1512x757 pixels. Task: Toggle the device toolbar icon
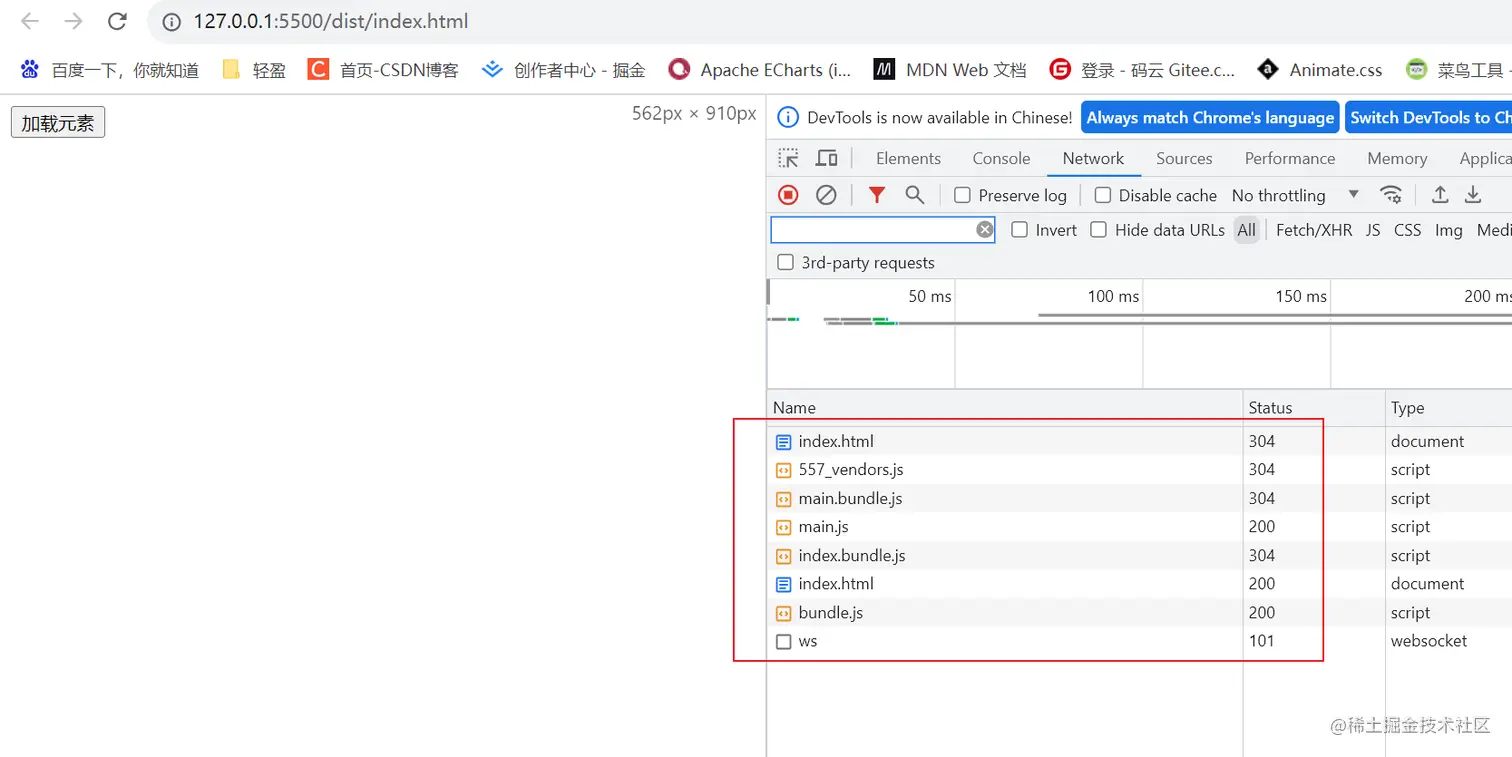(826, 158)
